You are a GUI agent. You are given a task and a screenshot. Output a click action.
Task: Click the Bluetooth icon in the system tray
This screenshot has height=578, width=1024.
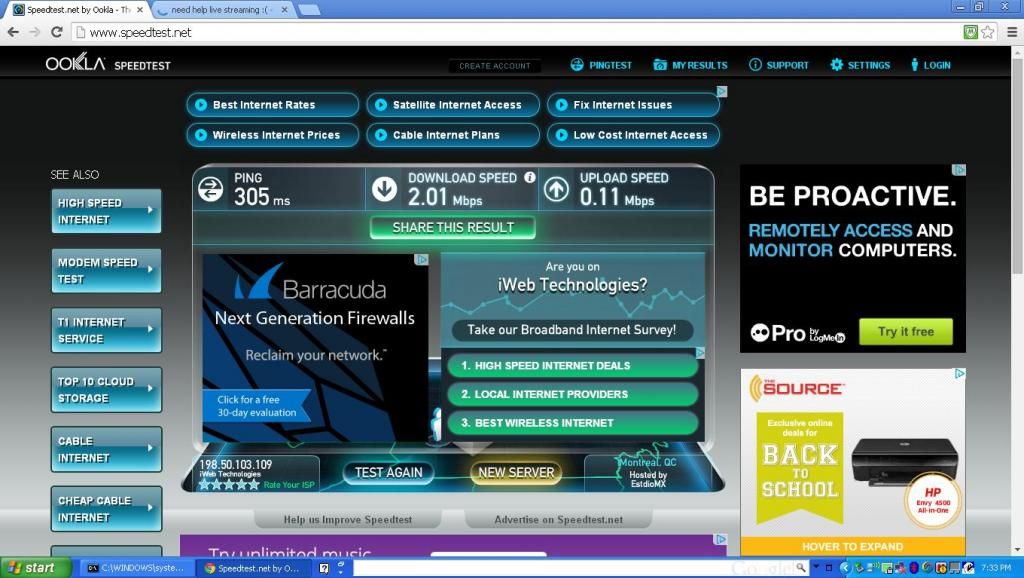coord(914,568)
